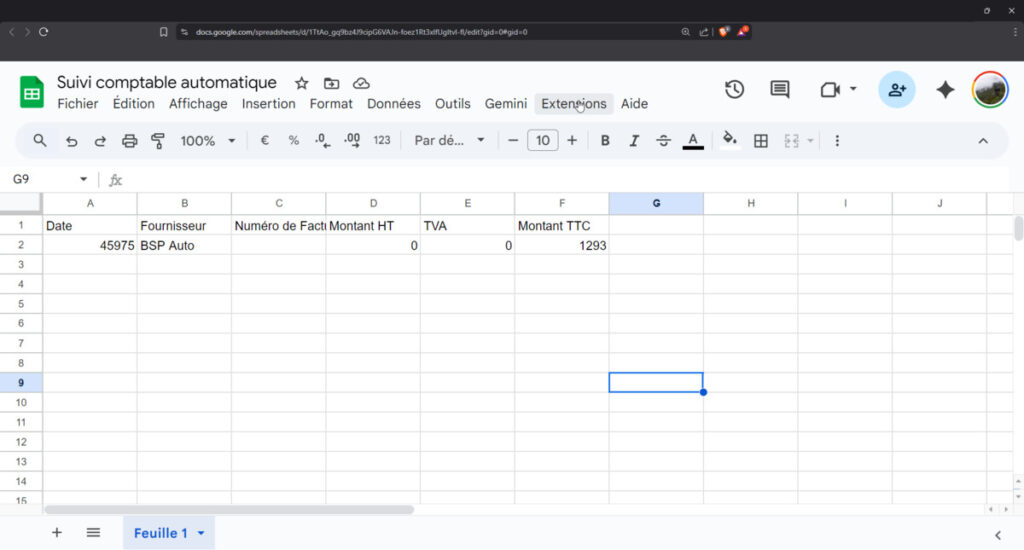Open the Extensions menu
This screenshot has height=550, width=1024.
click(573, 104)
